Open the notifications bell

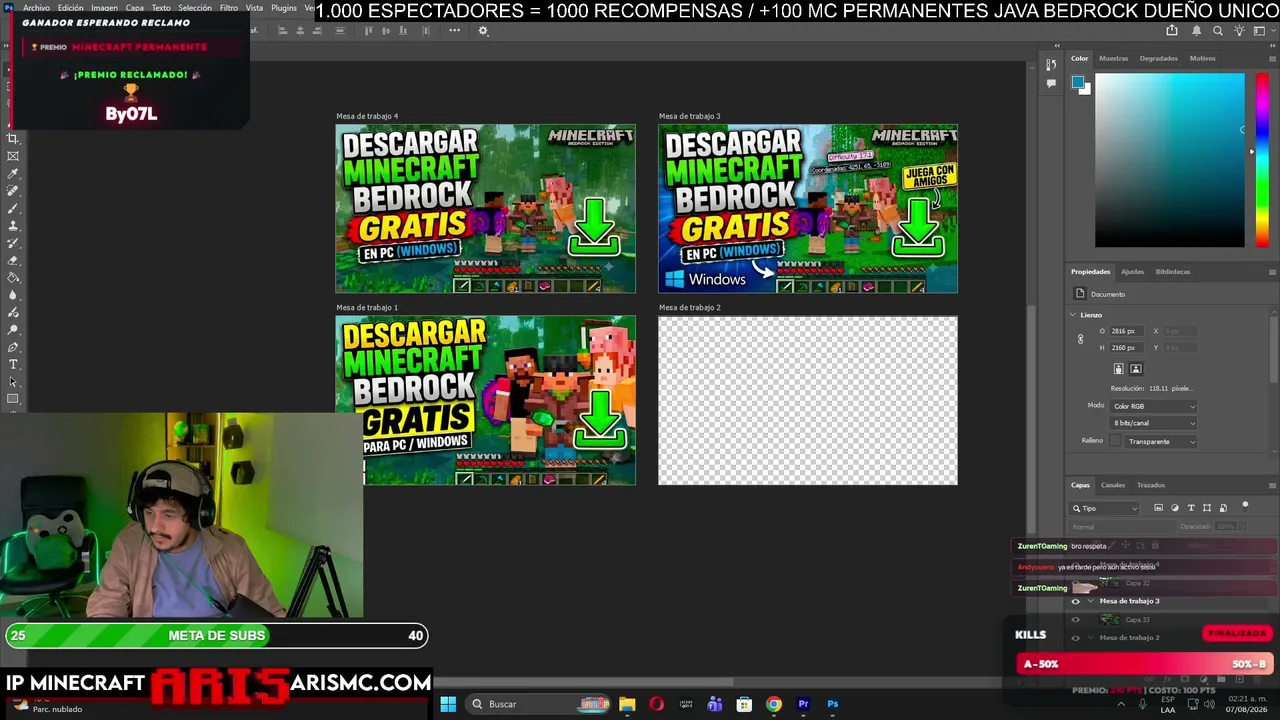1197,31
